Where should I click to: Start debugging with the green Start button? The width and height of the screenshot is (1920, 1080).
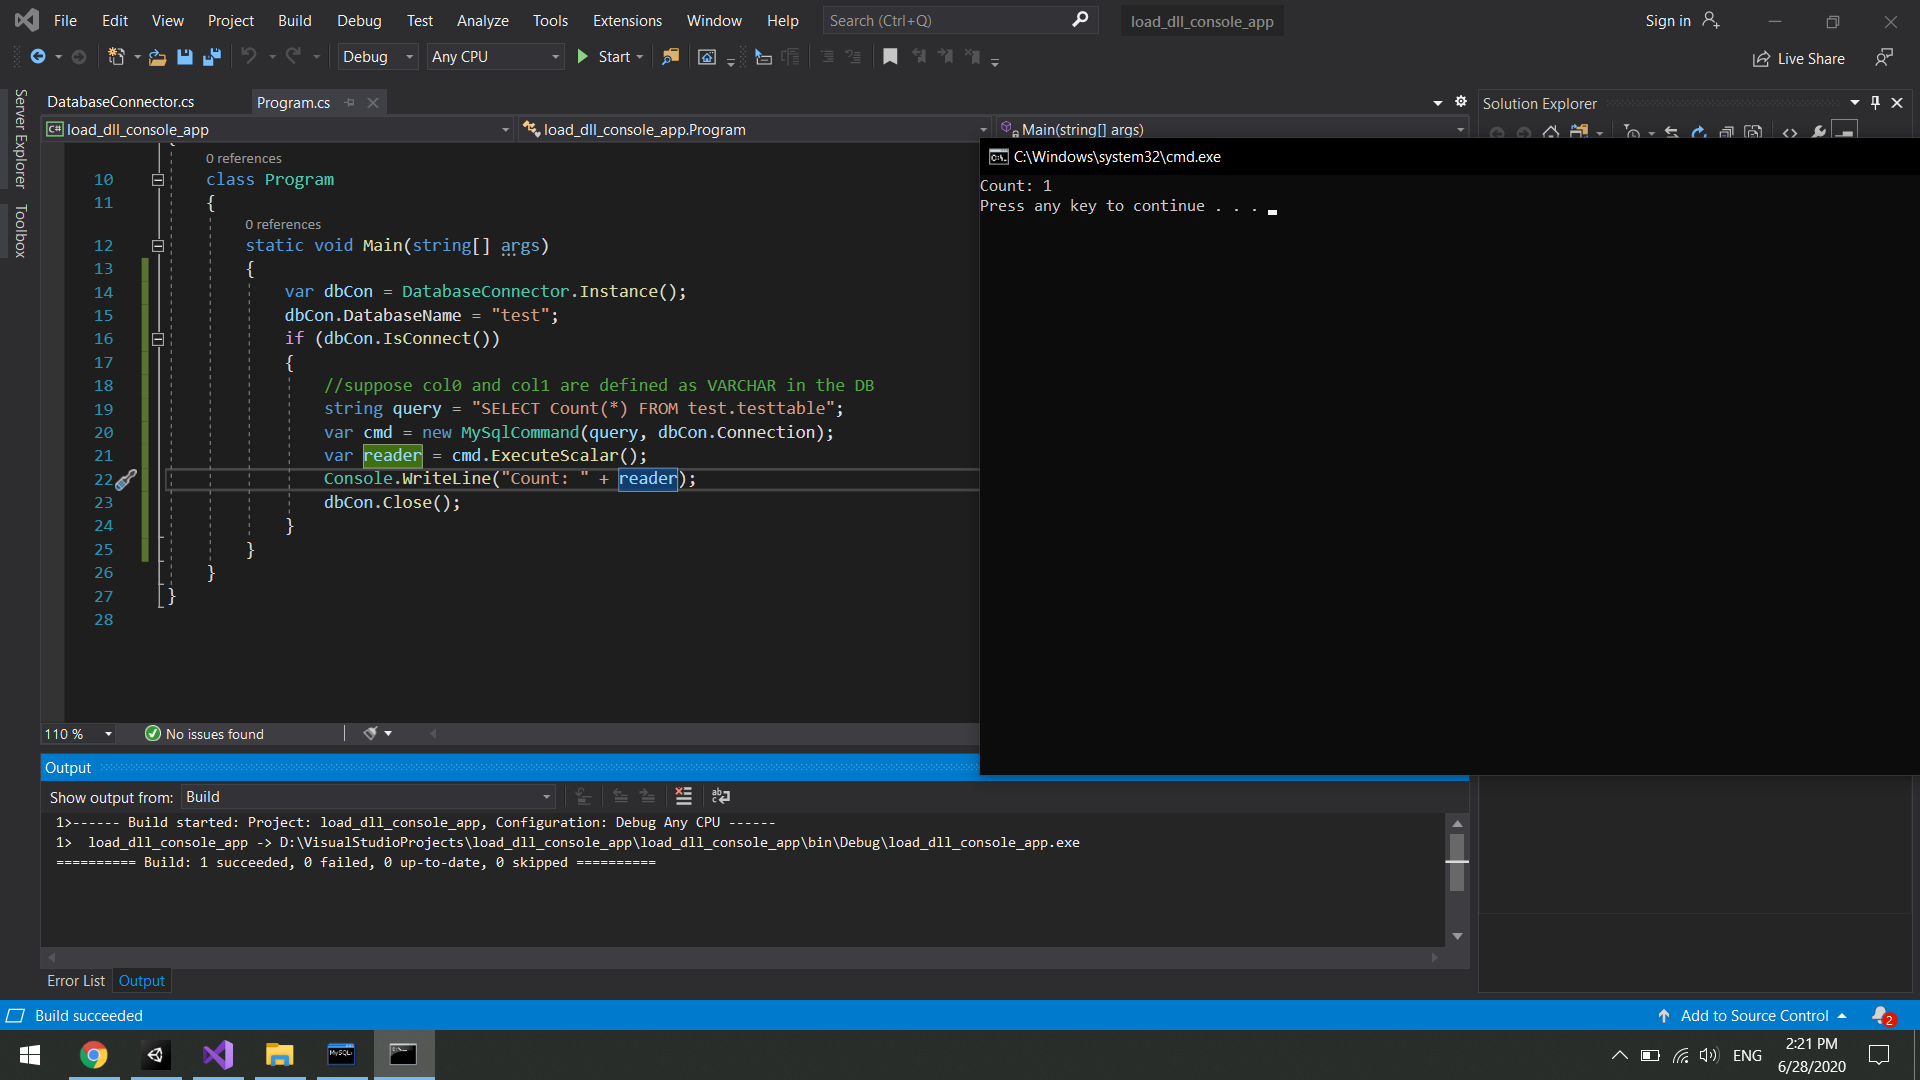[583, 57]
